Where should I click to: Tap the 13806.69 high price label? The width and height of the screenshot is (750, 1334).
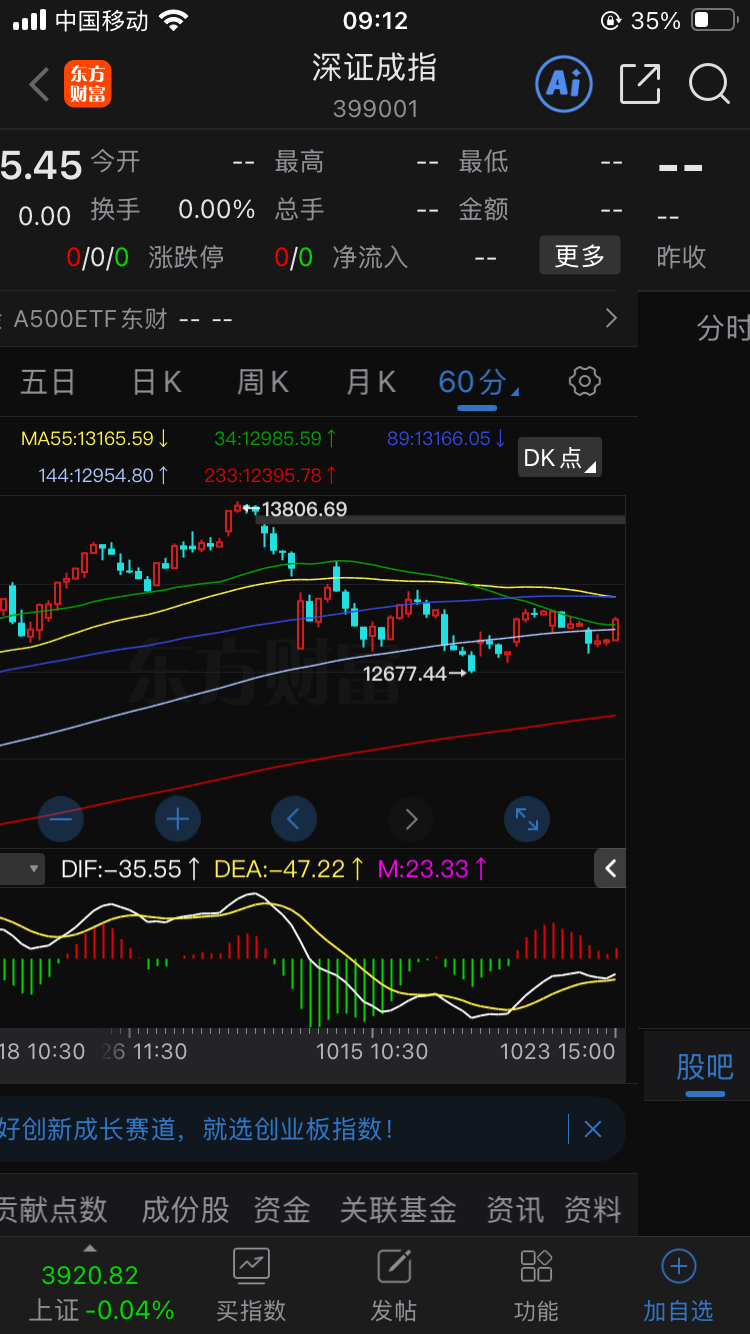[304, 509]
